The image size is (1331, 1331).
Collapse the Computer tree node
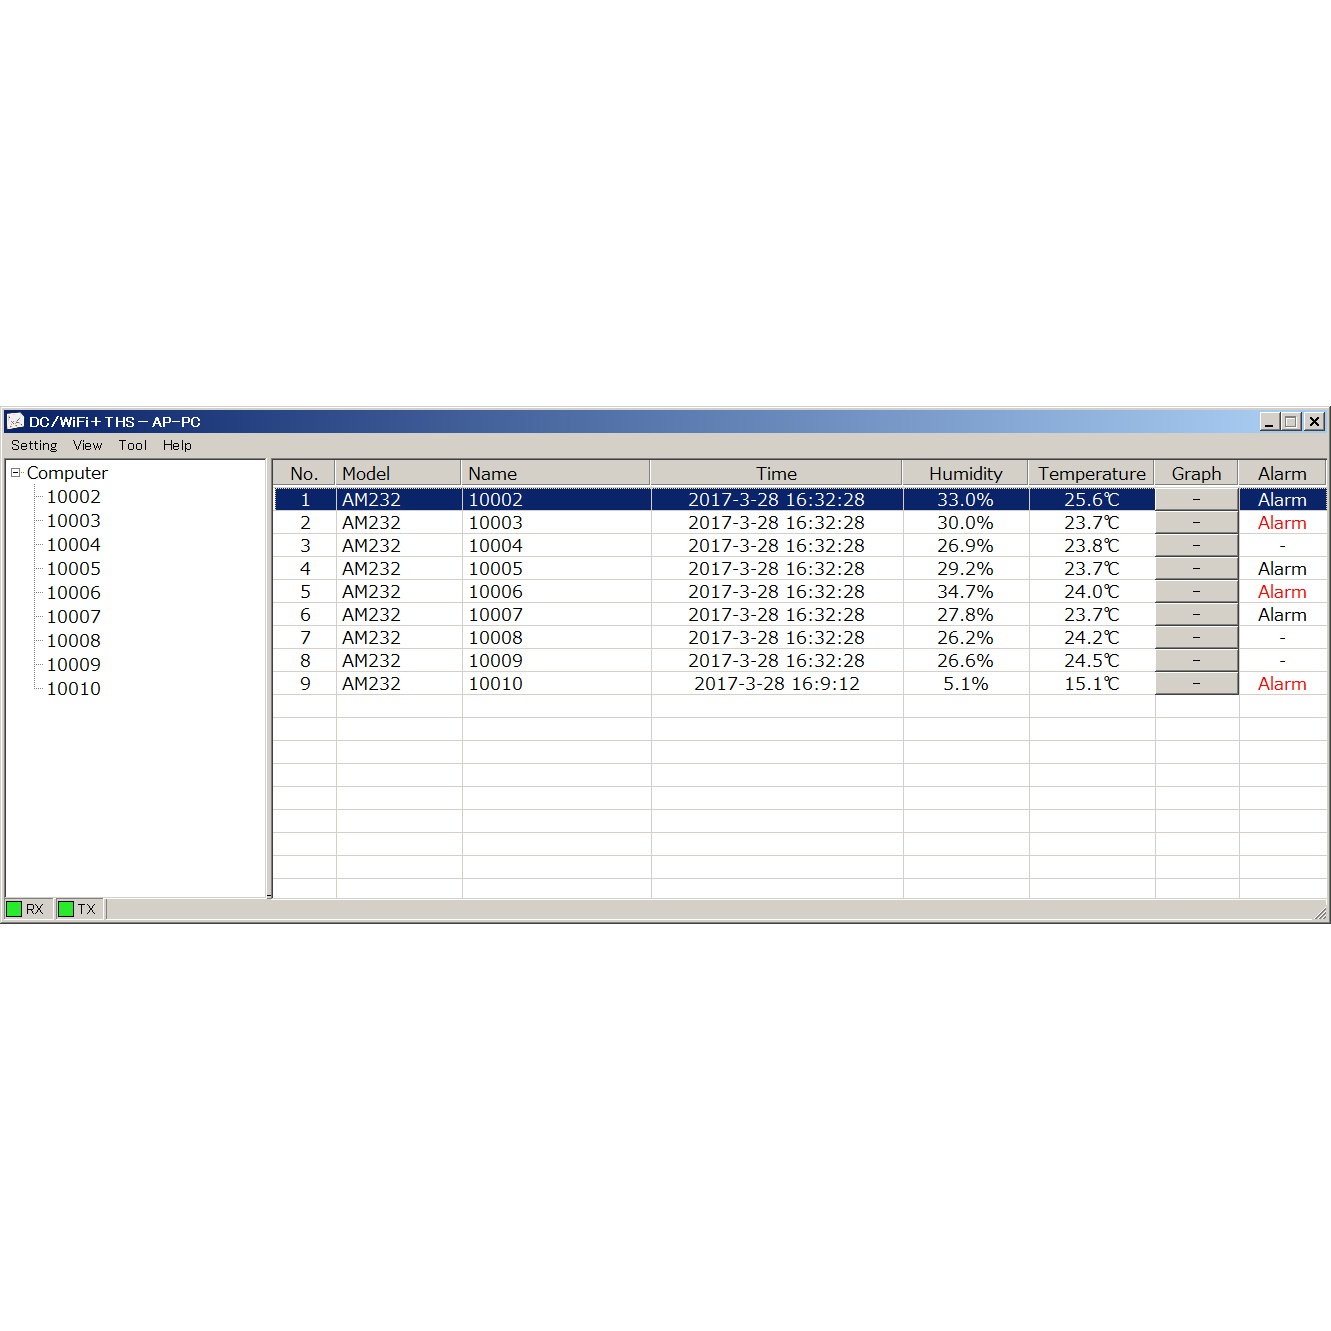(x=16, y=473)
